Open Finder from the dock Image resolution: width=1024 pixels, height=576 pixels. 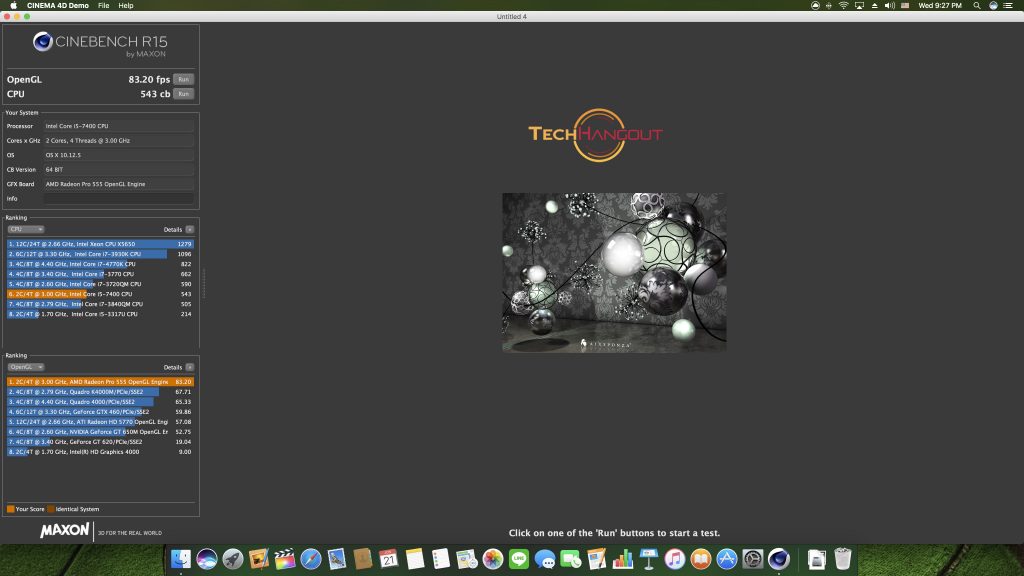tap(181, 559)
